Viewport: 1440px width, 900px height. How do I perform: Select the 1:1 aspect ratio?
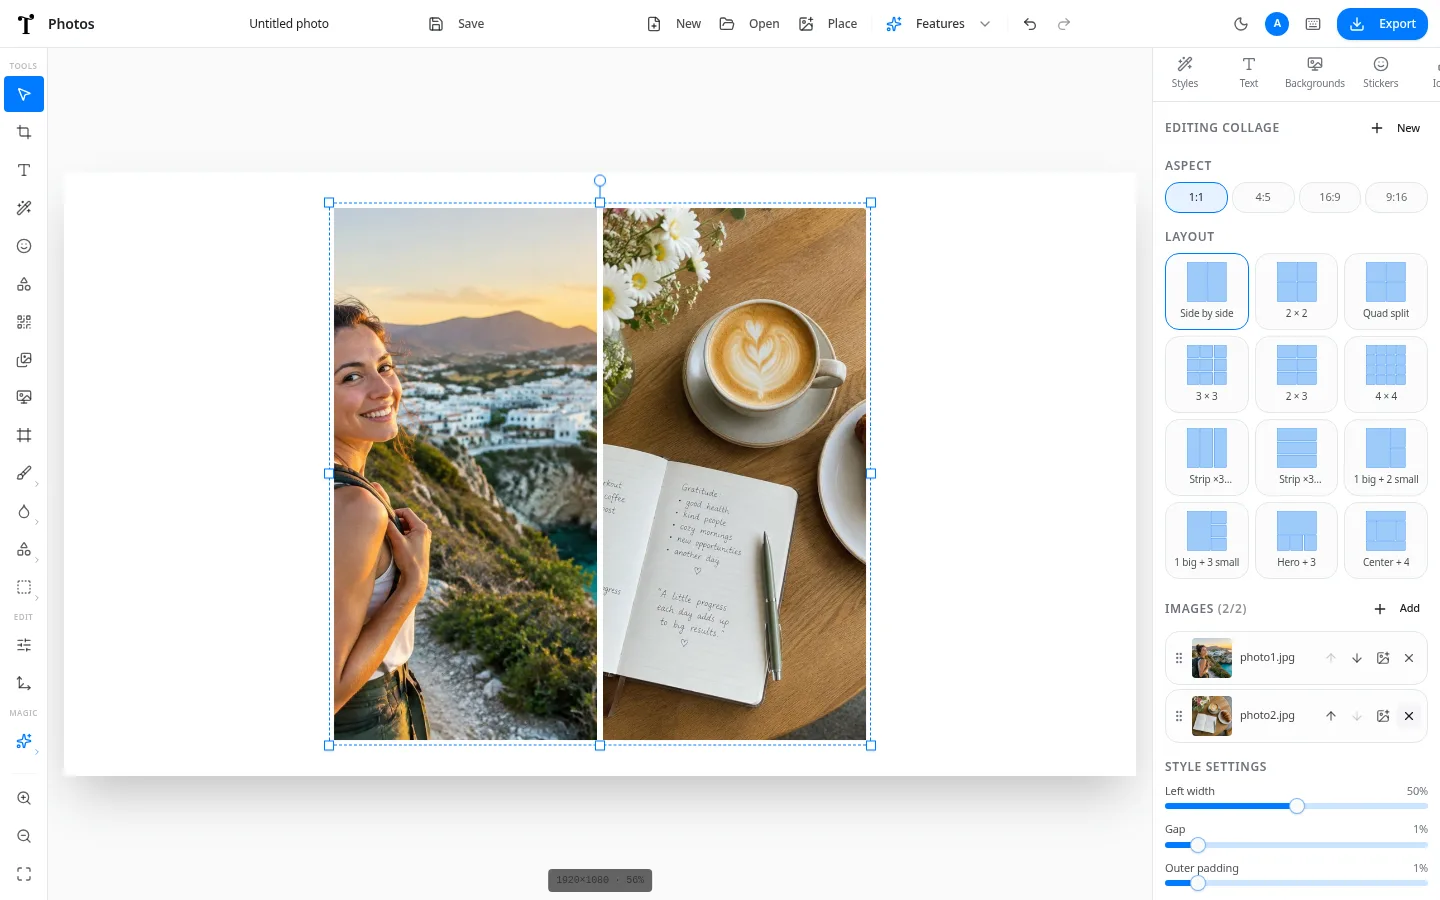[1196, 197]
